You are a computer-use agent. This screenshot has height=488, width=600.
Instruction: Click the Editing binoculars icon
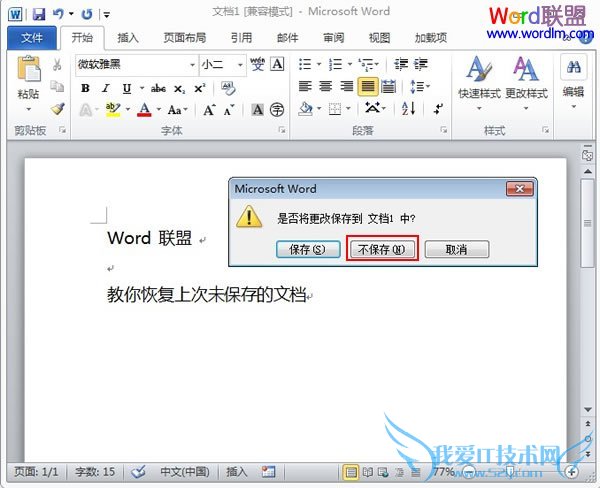click(x=573, y=68)
